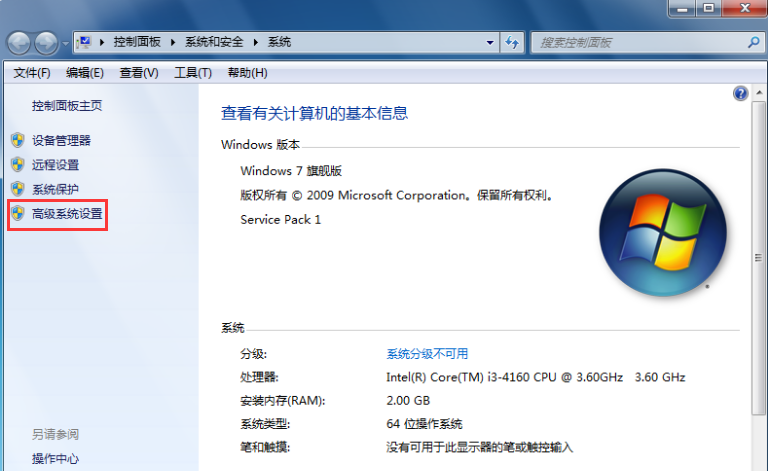Open the recent pages dropdown beside the Forward arrow

pyautogui.click(x=65, y=44)
